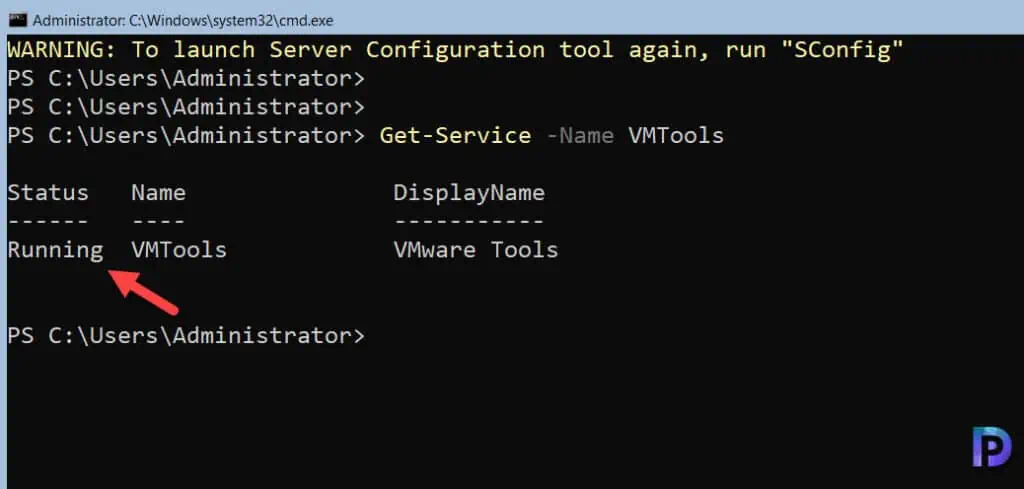Click the 'VMware Tools' display name
Screen dimensions: 1024x489
[x=475, y=250]
